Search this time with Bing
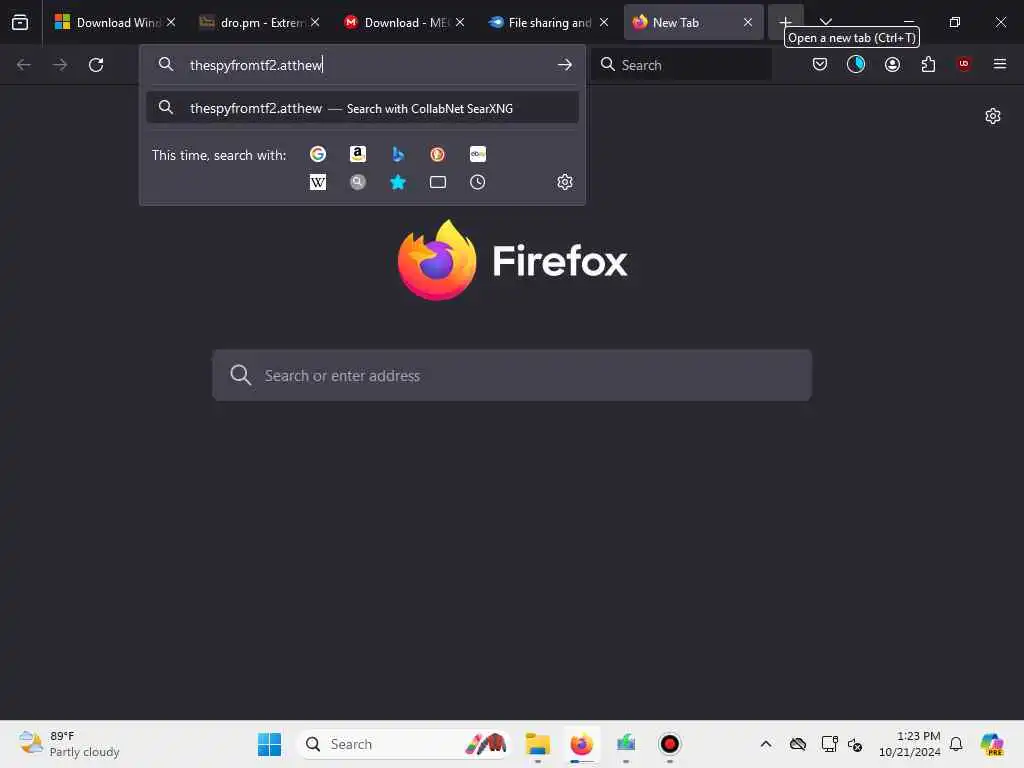Image resolution: width=1024 pixels, height=768 pixels. point(398,154)
